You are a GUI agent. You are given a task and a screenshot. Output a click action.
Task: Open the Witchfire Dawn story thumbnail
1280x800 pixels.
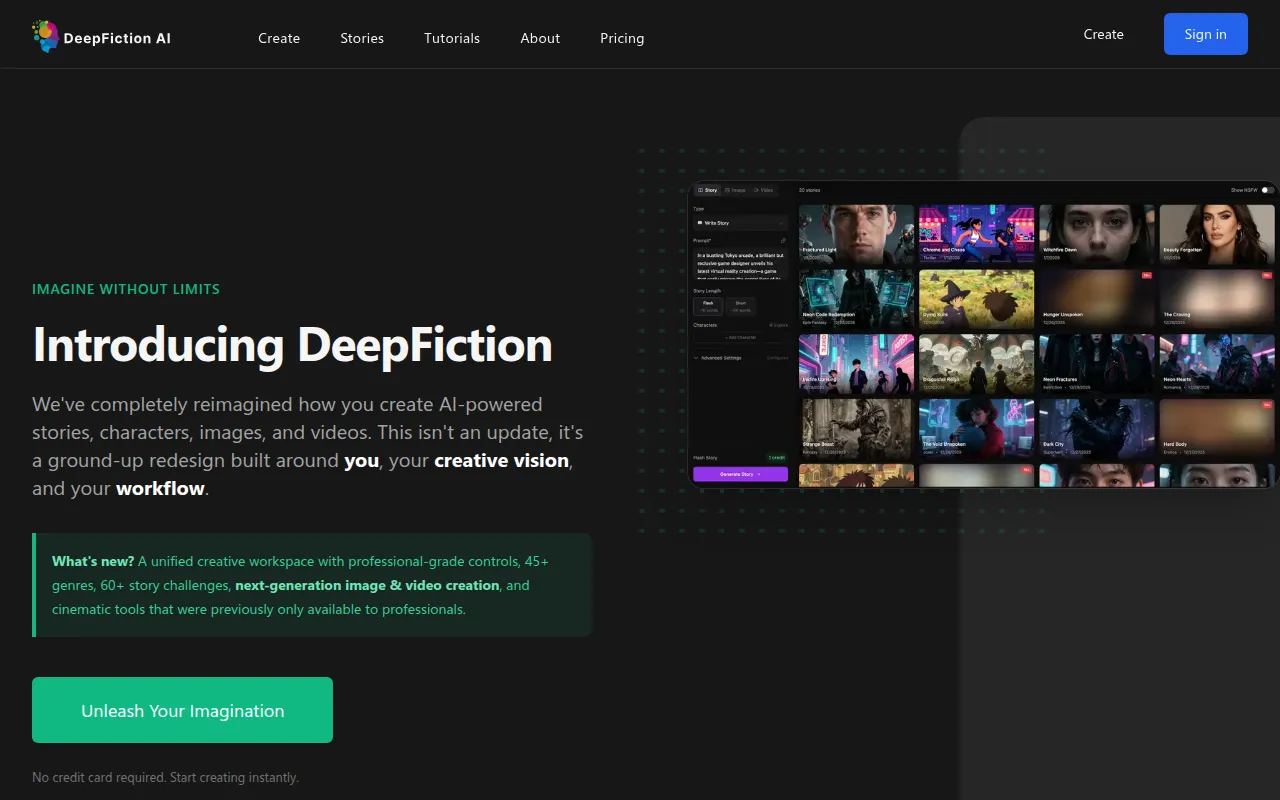point(1097,234)
